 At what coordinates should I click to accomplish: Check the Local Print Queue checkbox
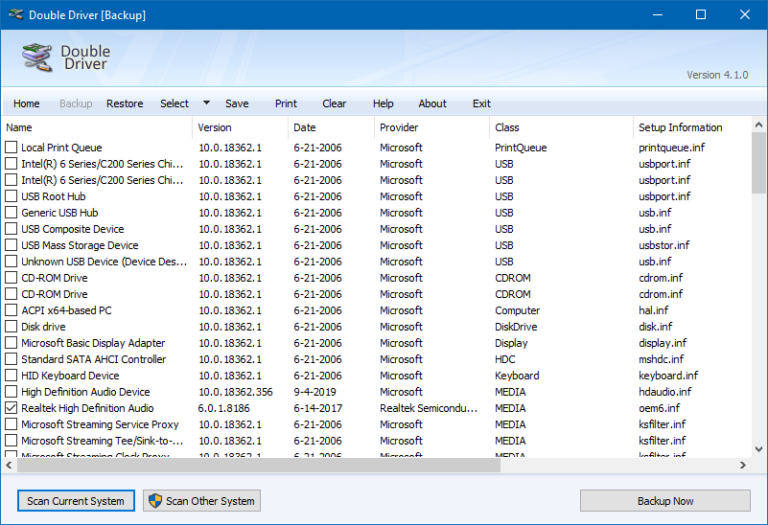click(x=11, y=148)
